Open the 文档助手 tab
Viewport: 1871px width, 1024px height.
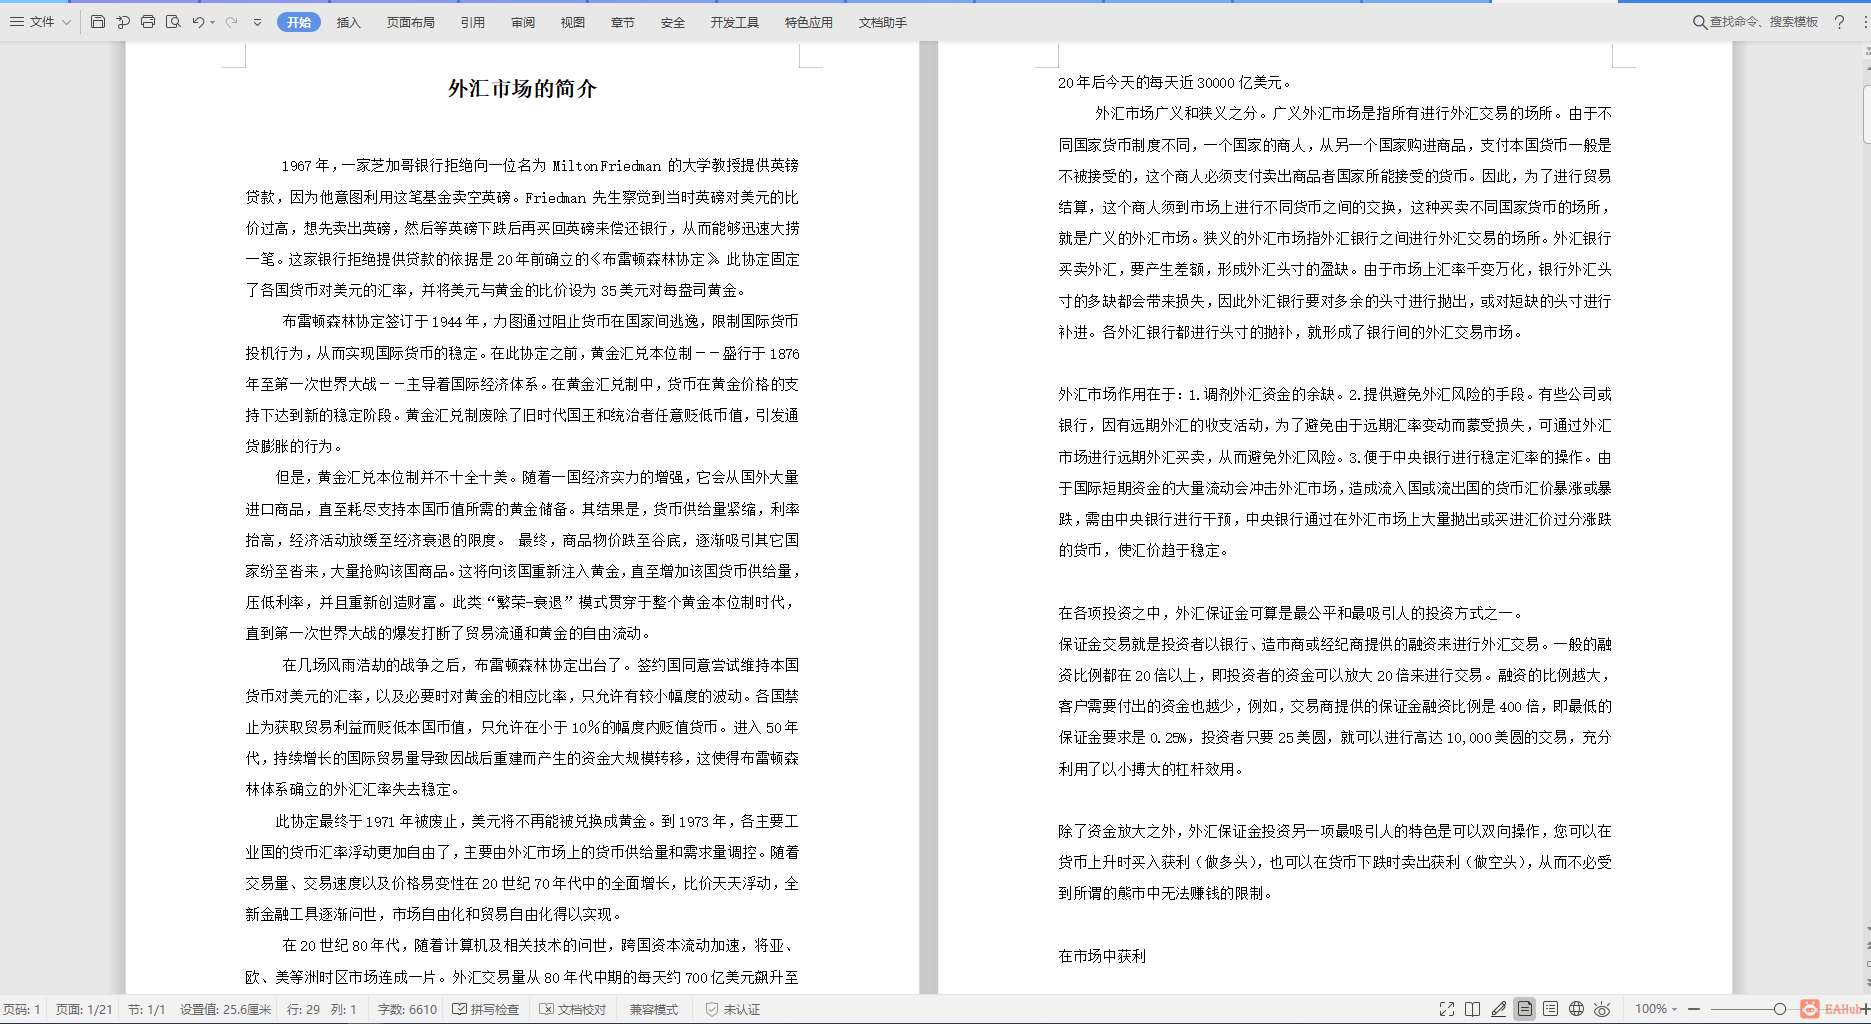(883, 22)
